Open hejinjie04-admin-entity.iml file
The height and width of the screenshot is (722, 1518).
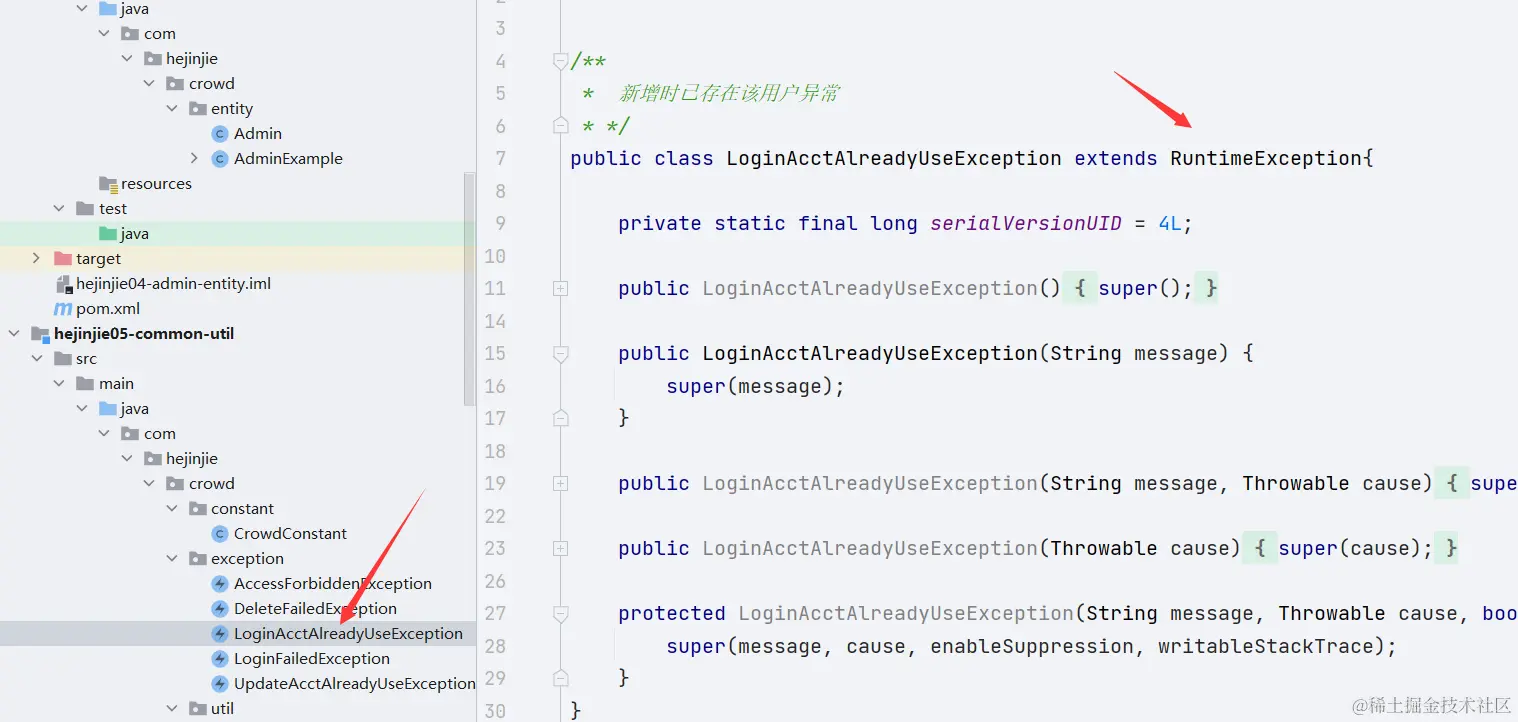[174, 284]
